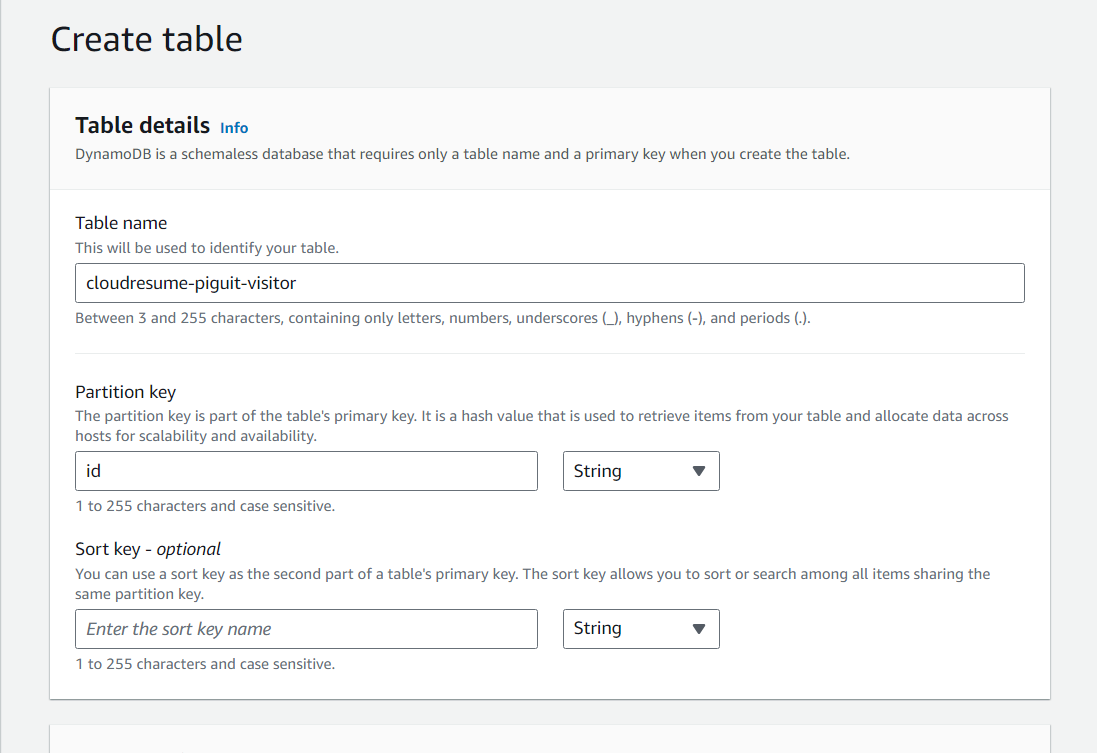
Task: Click the 'This will be used to identify' hint
Action: (x=207, y=248)
